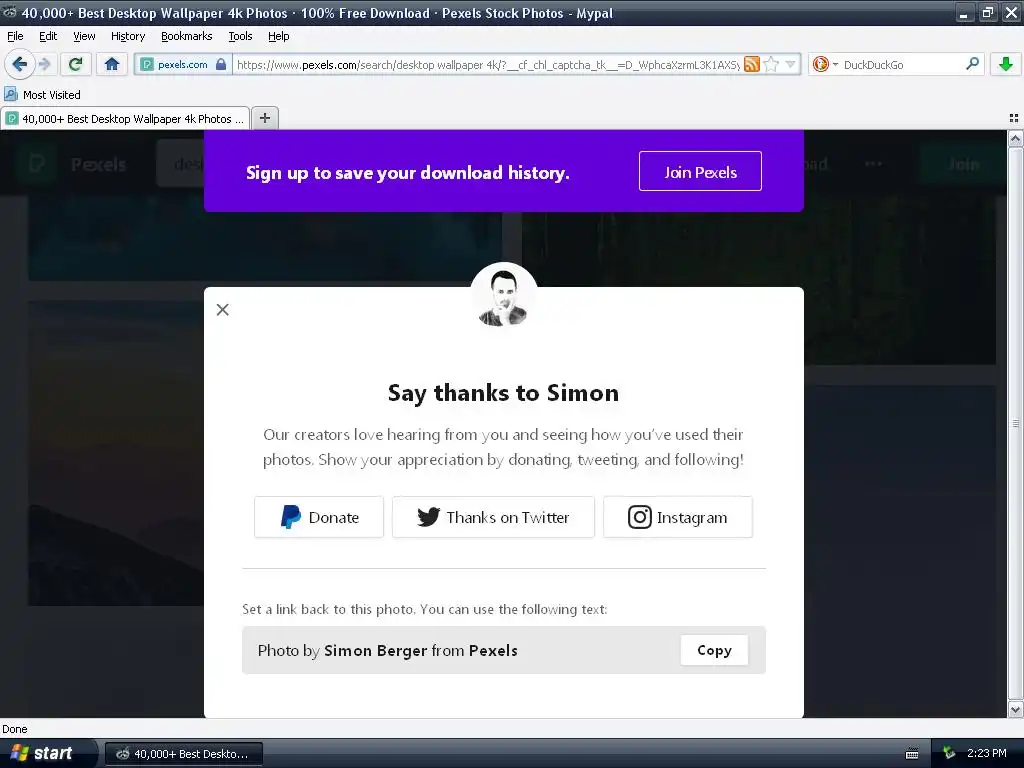Click Simon's profile avatar
This screenshot has height=768, width=1024.
pos(504,296)
